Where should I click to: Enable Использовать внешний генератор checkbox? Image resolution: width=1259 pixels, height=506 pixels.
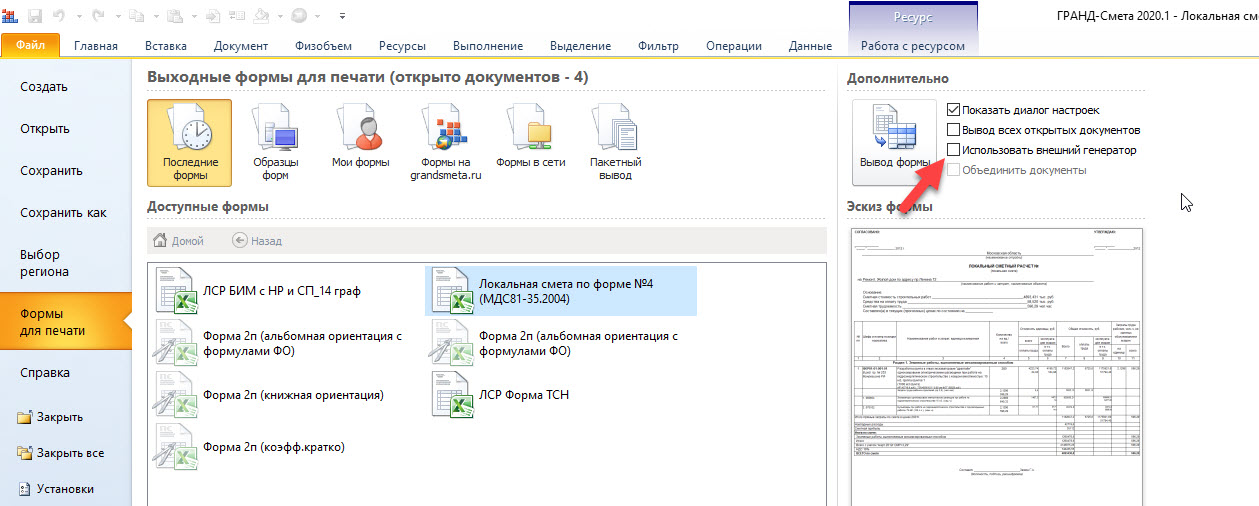[953, 150]
